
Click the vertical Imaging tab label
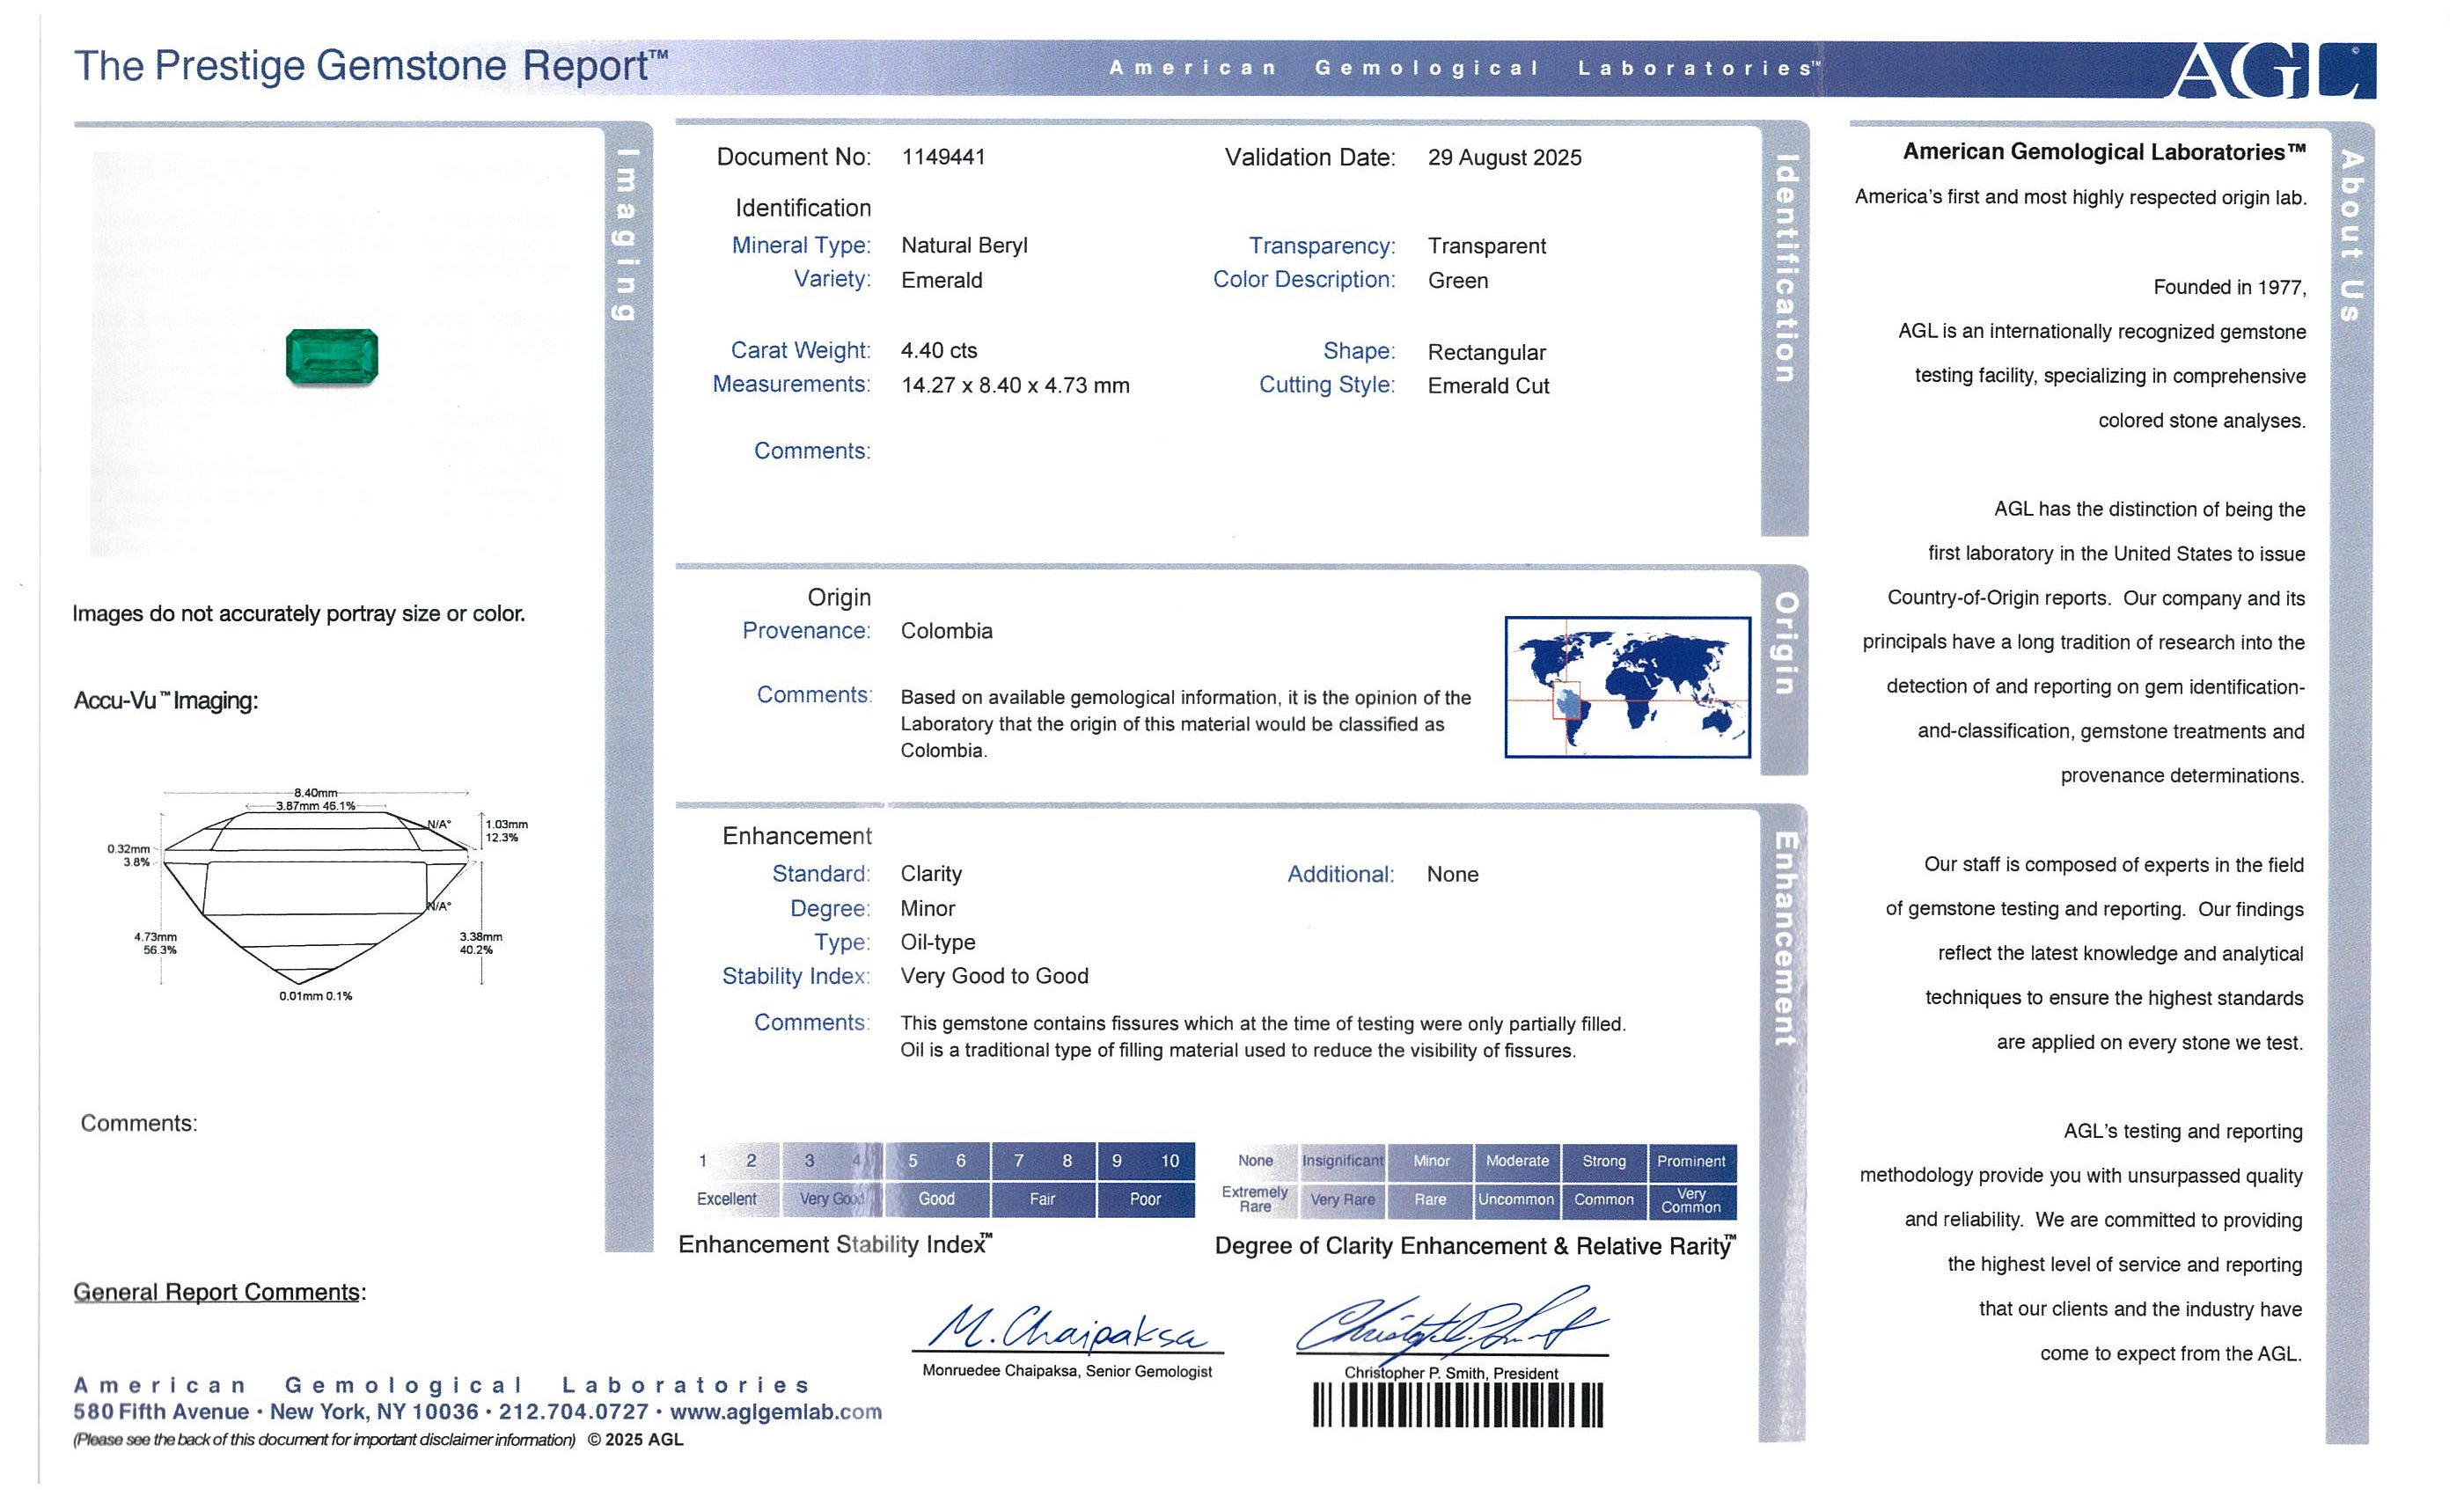pyautogui.click(x=626, y=235)
